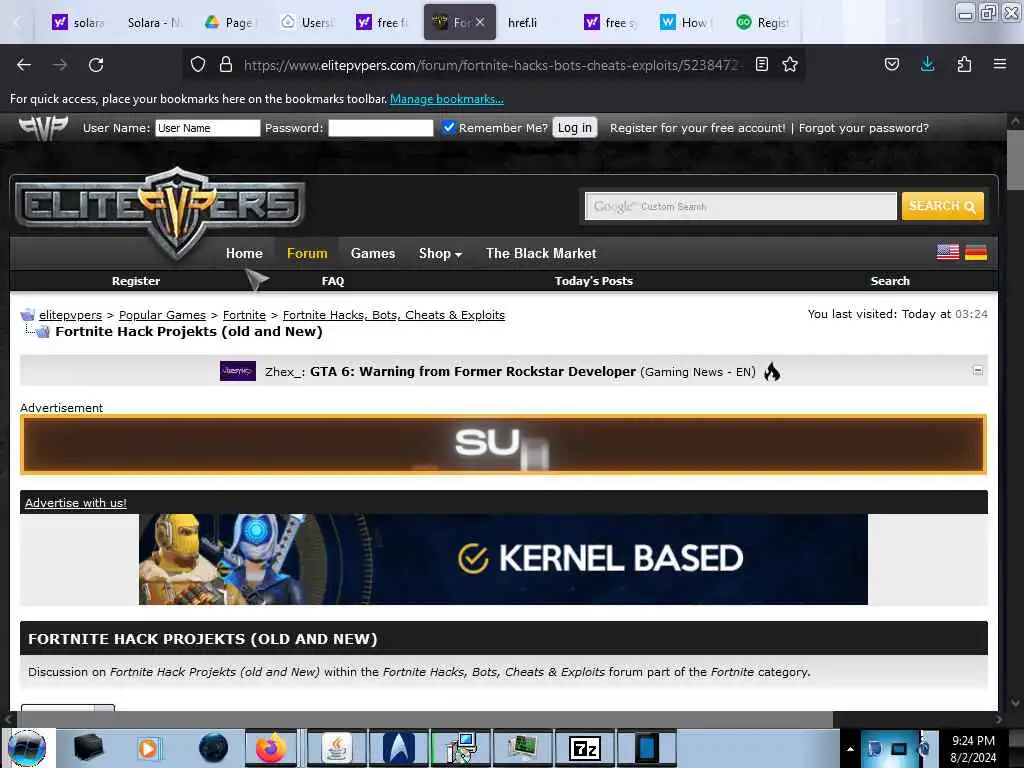Click in the Google Custom Search box
The height and width of the screenshot is (768, 1024).
741,206
